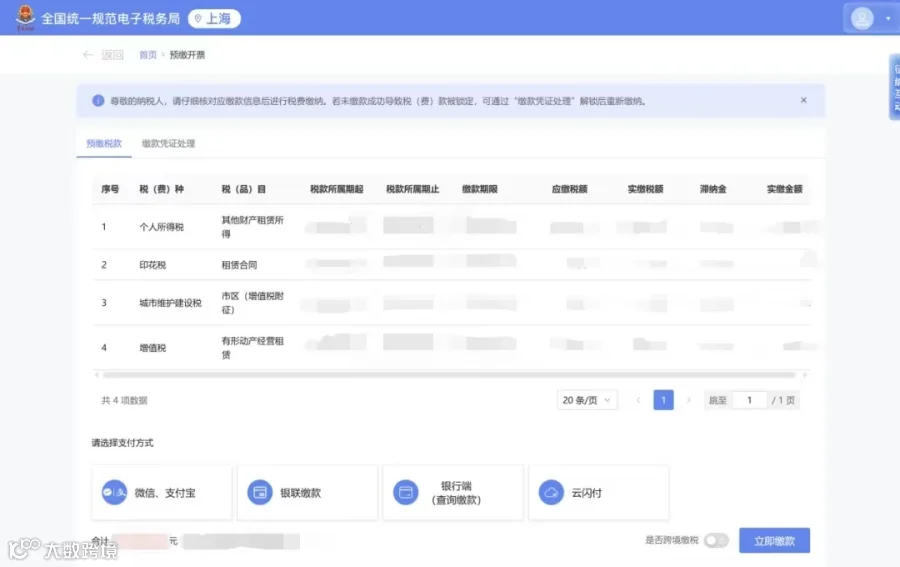
Task: Open the blue side panel tab at right edge
Action: pyautogui.click(x=894, y=87)
